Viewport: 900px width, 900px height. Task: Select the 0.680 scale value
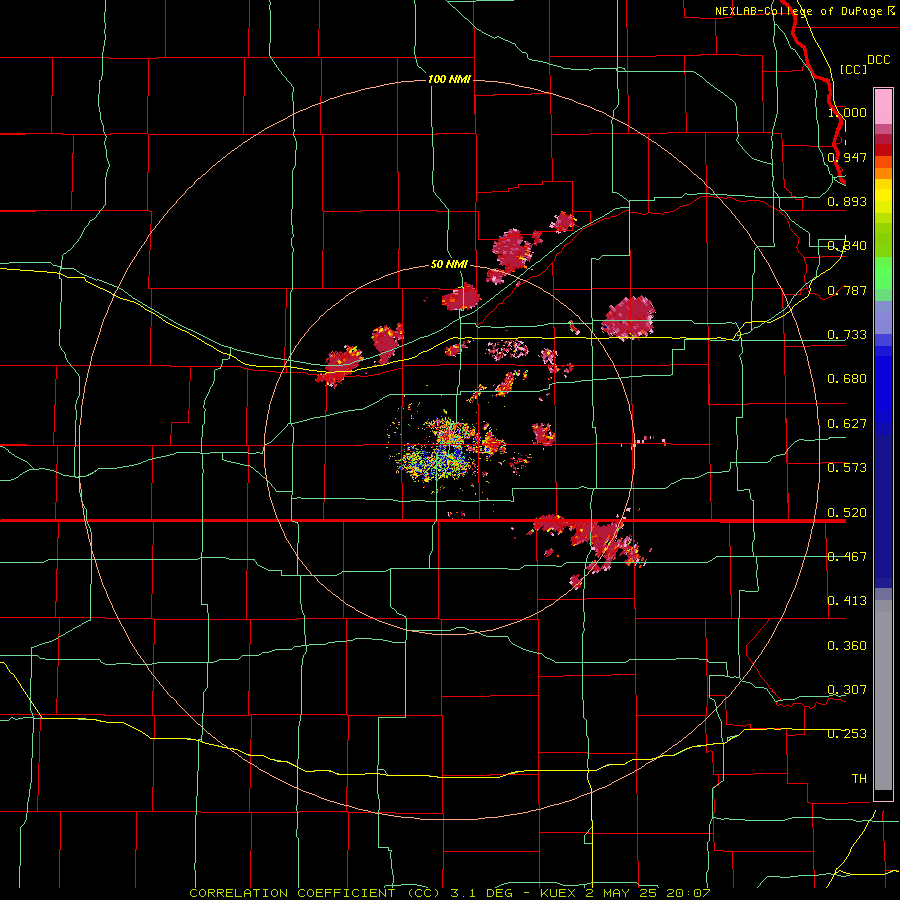[x=847, y=379]
